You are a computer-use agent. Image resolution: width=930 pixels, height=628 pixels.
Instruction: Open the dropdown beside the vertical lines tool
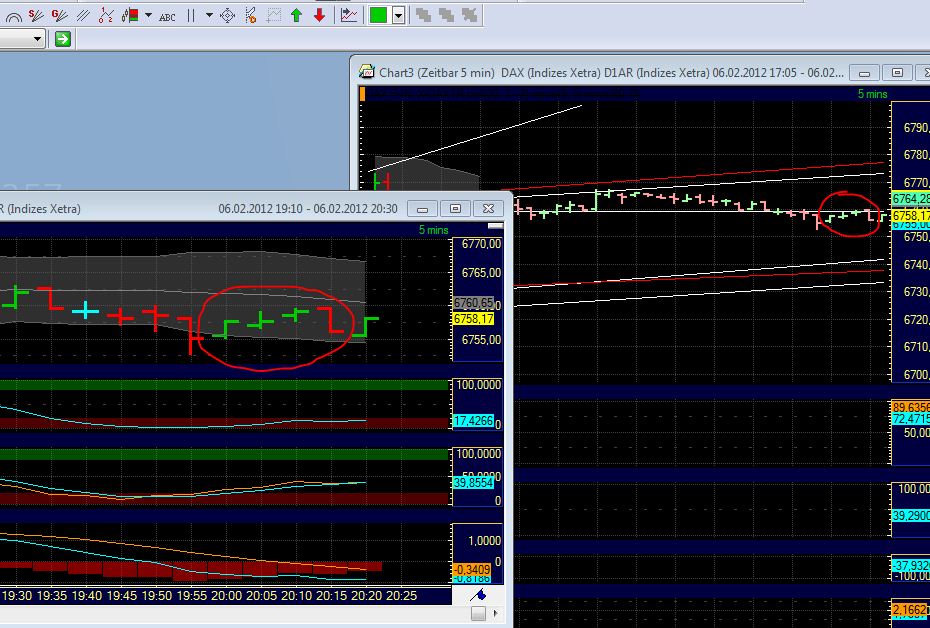click(x=207, y=14)
